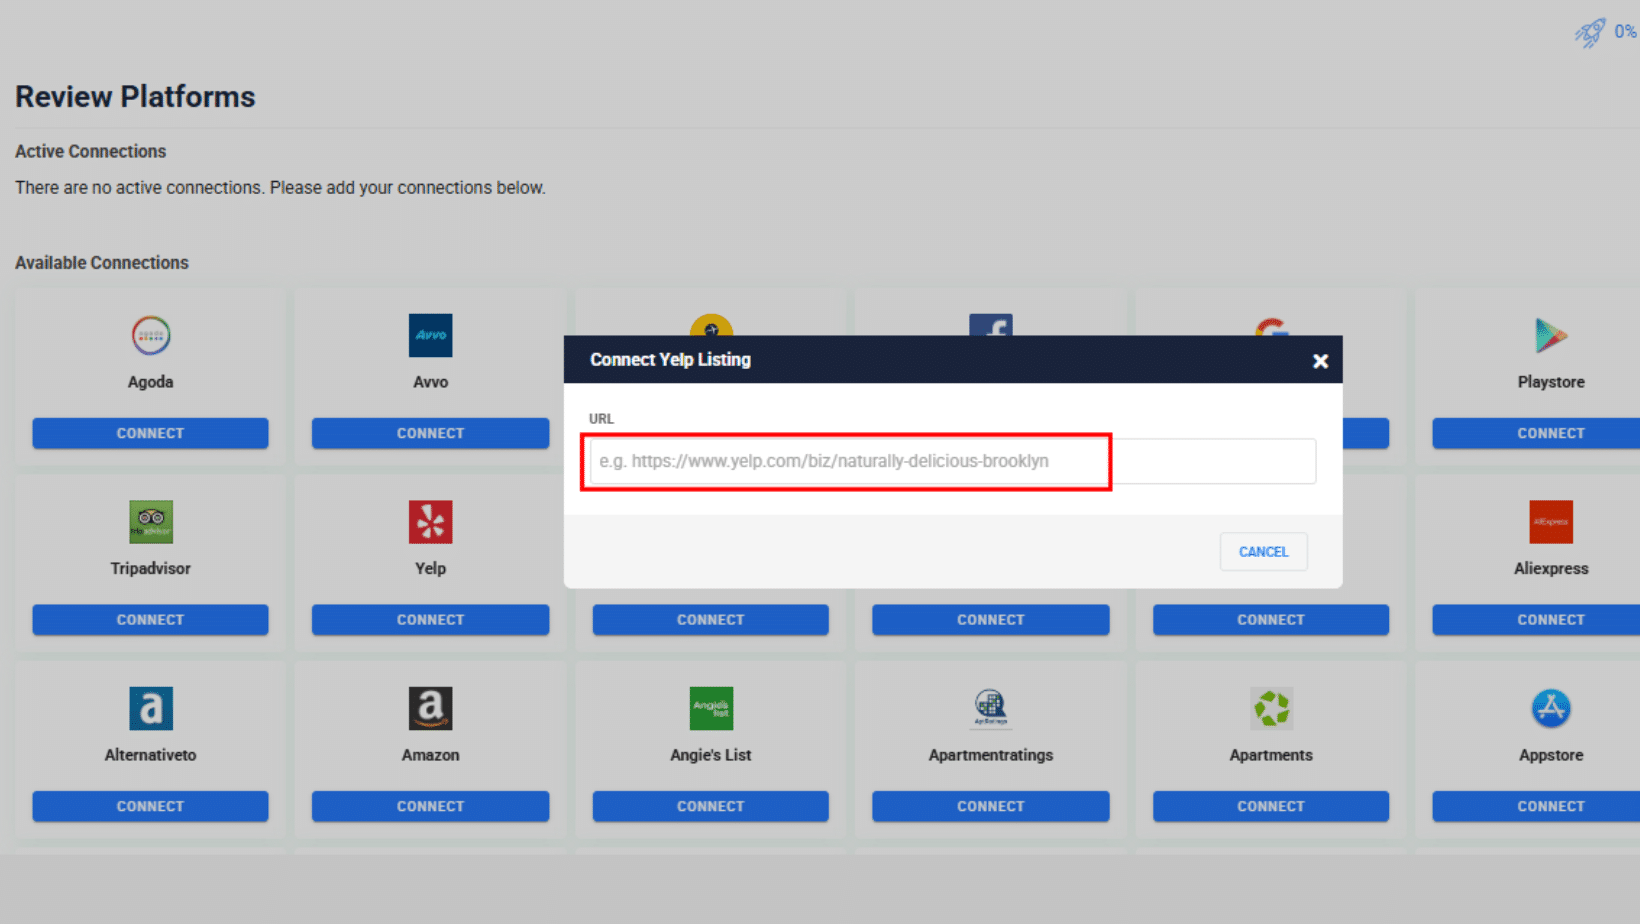Click the Alternativeto blue logo icon
The image size is (1640, 924).
(x=151, y=708)
